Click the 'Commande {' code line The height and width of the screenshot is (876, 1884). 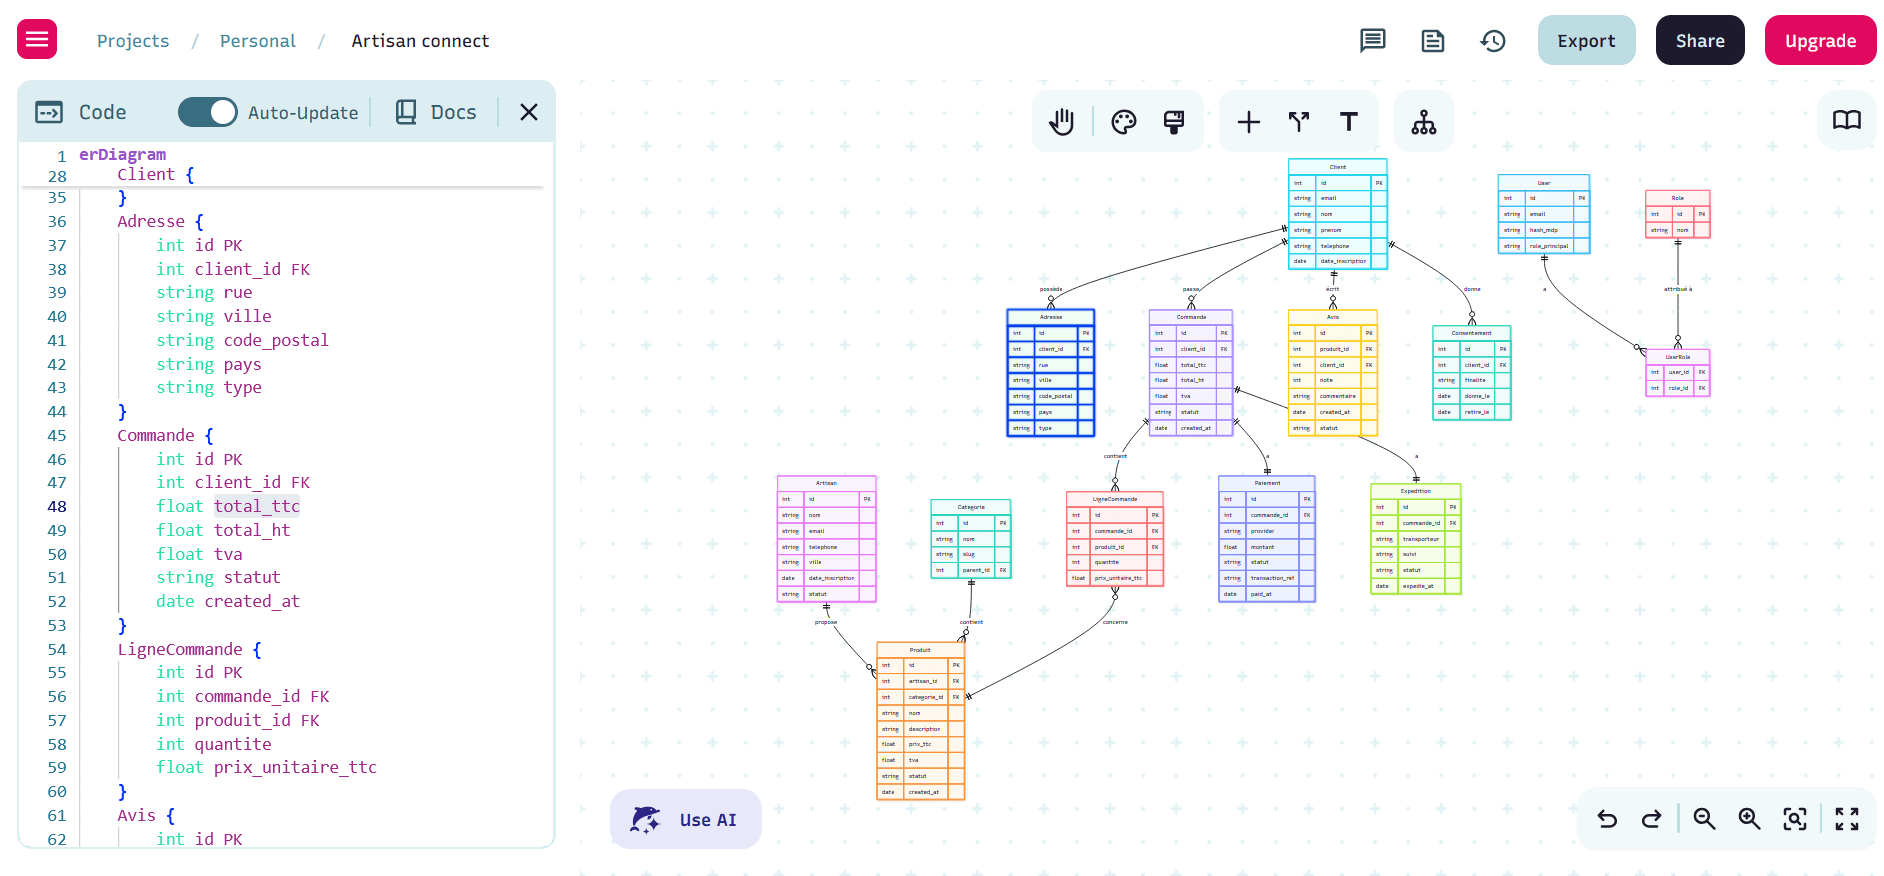(165, 435)
